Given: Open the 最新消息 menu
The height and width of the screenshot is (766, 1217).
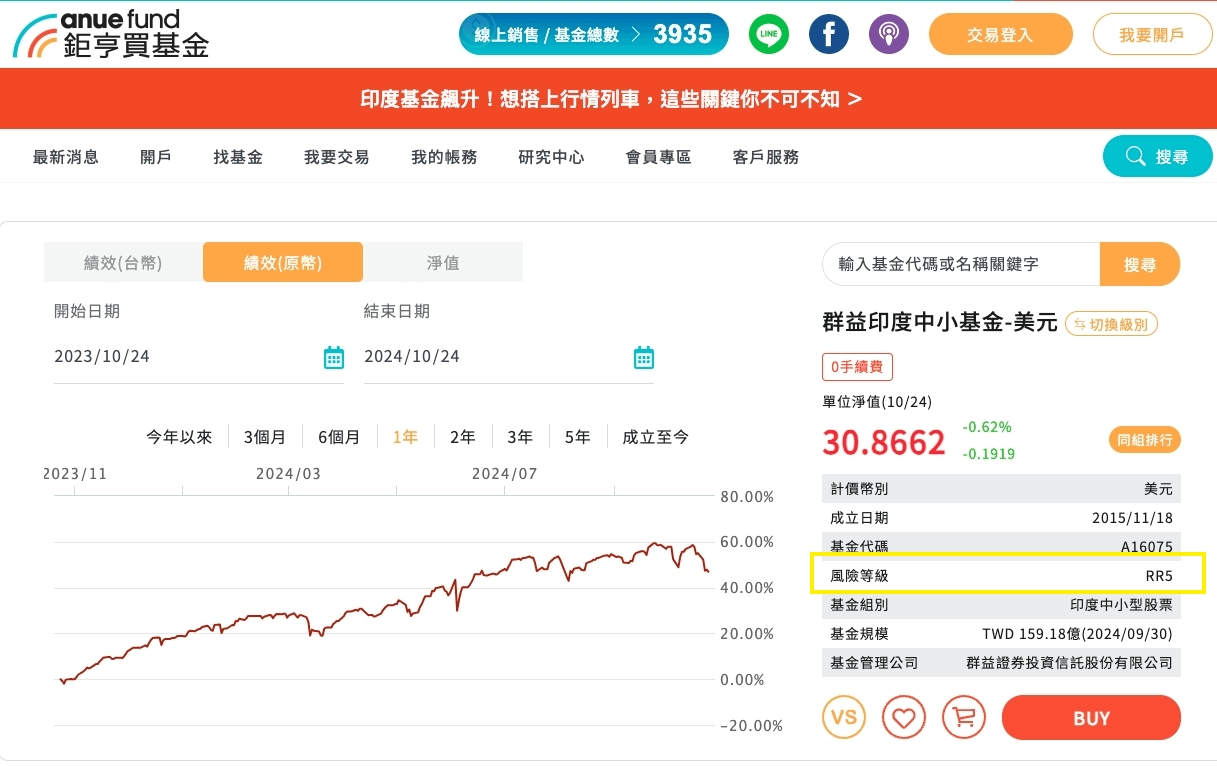Looking at the screenshot, I should pyautogui.click(x=66, y=157).
